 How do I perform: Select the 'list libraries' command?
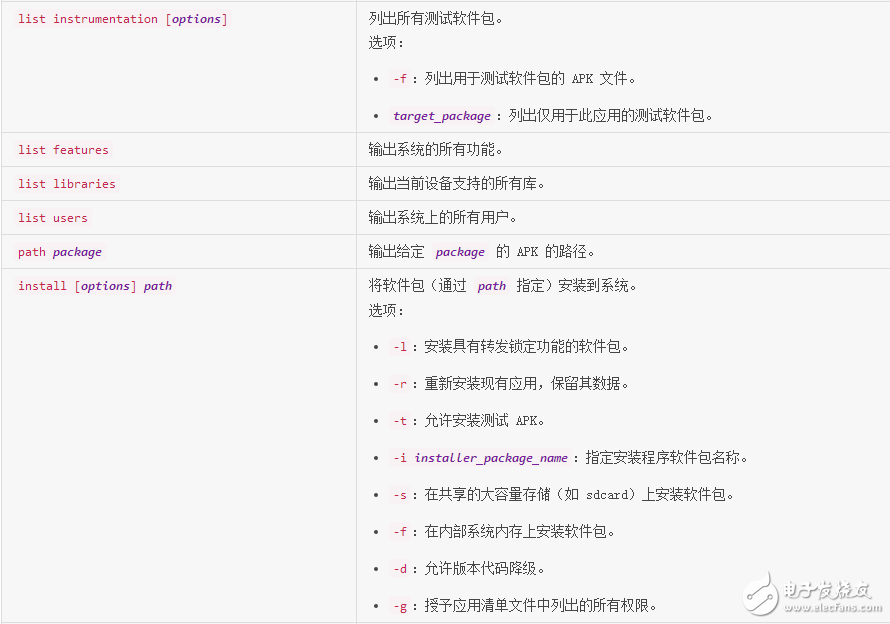[x=67, y=184]
